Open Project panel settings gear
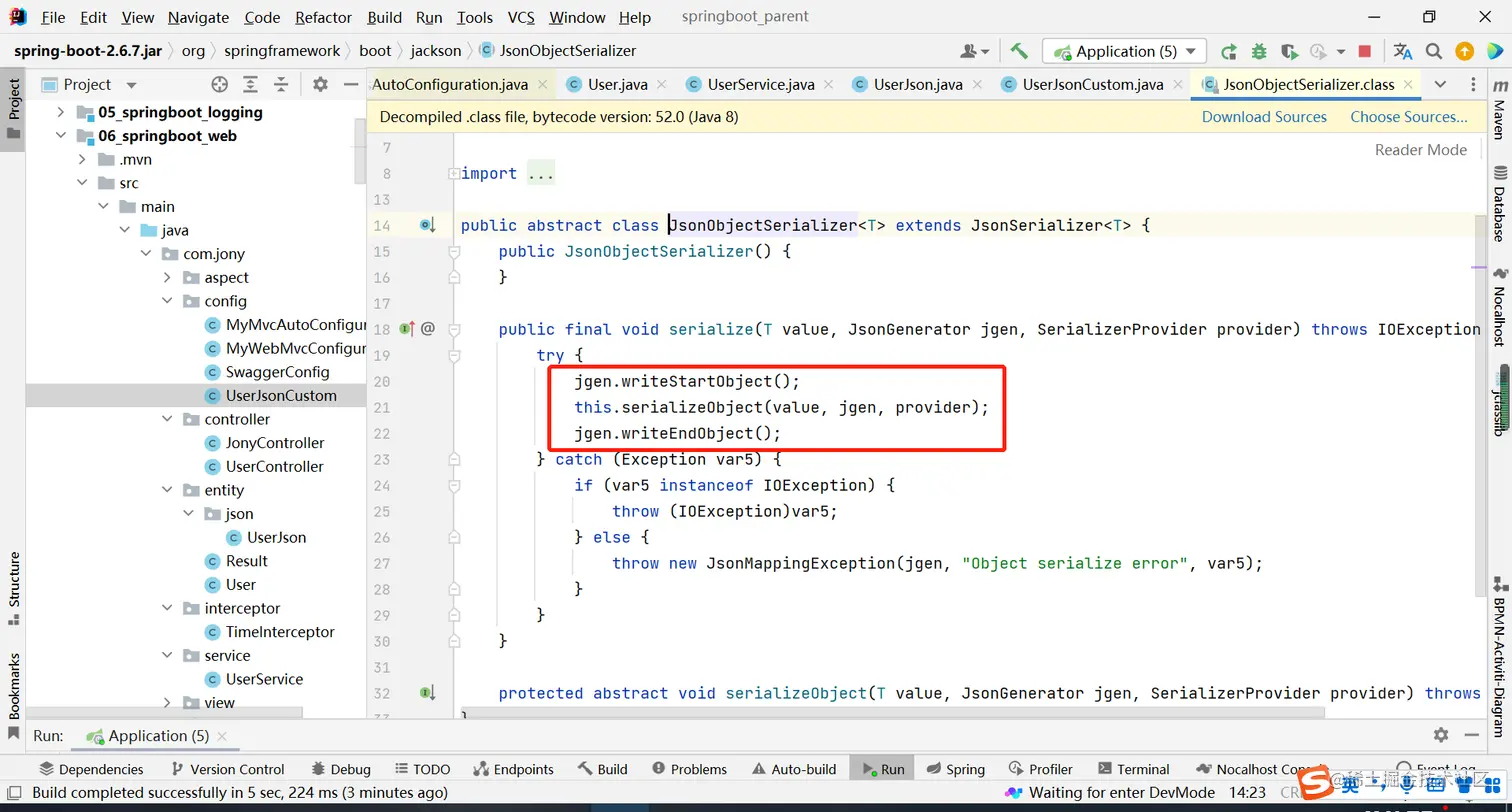Viewport: 1512px width, 812px height. point(320,84)
